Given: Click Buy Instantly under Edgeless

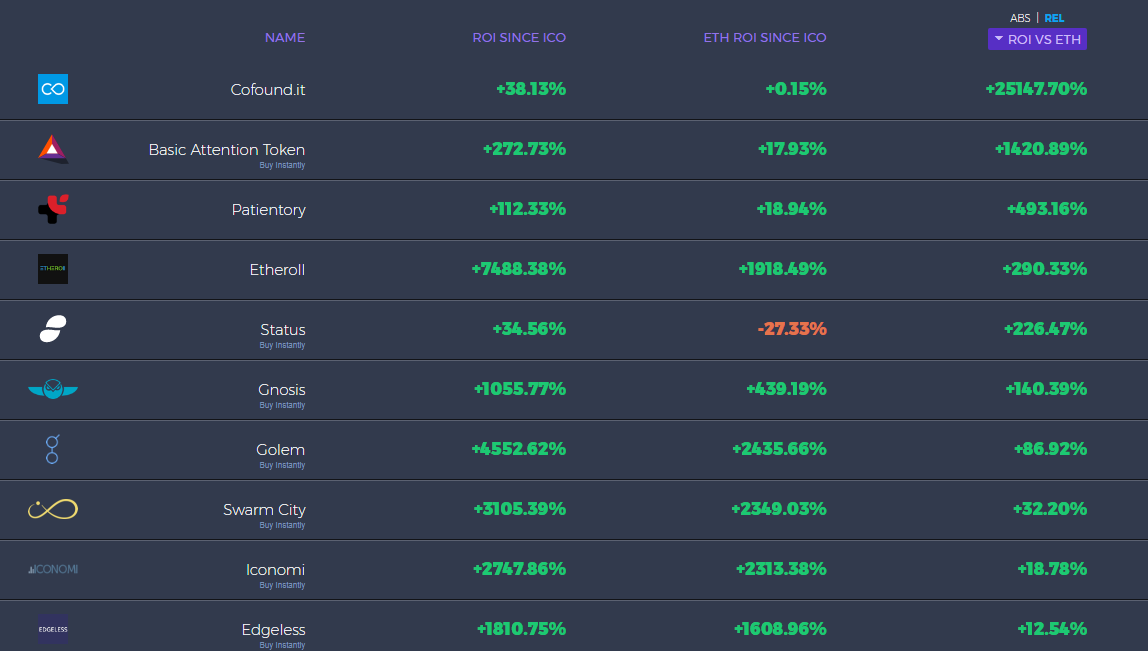Looking at the screenshot, I should 282,645.
